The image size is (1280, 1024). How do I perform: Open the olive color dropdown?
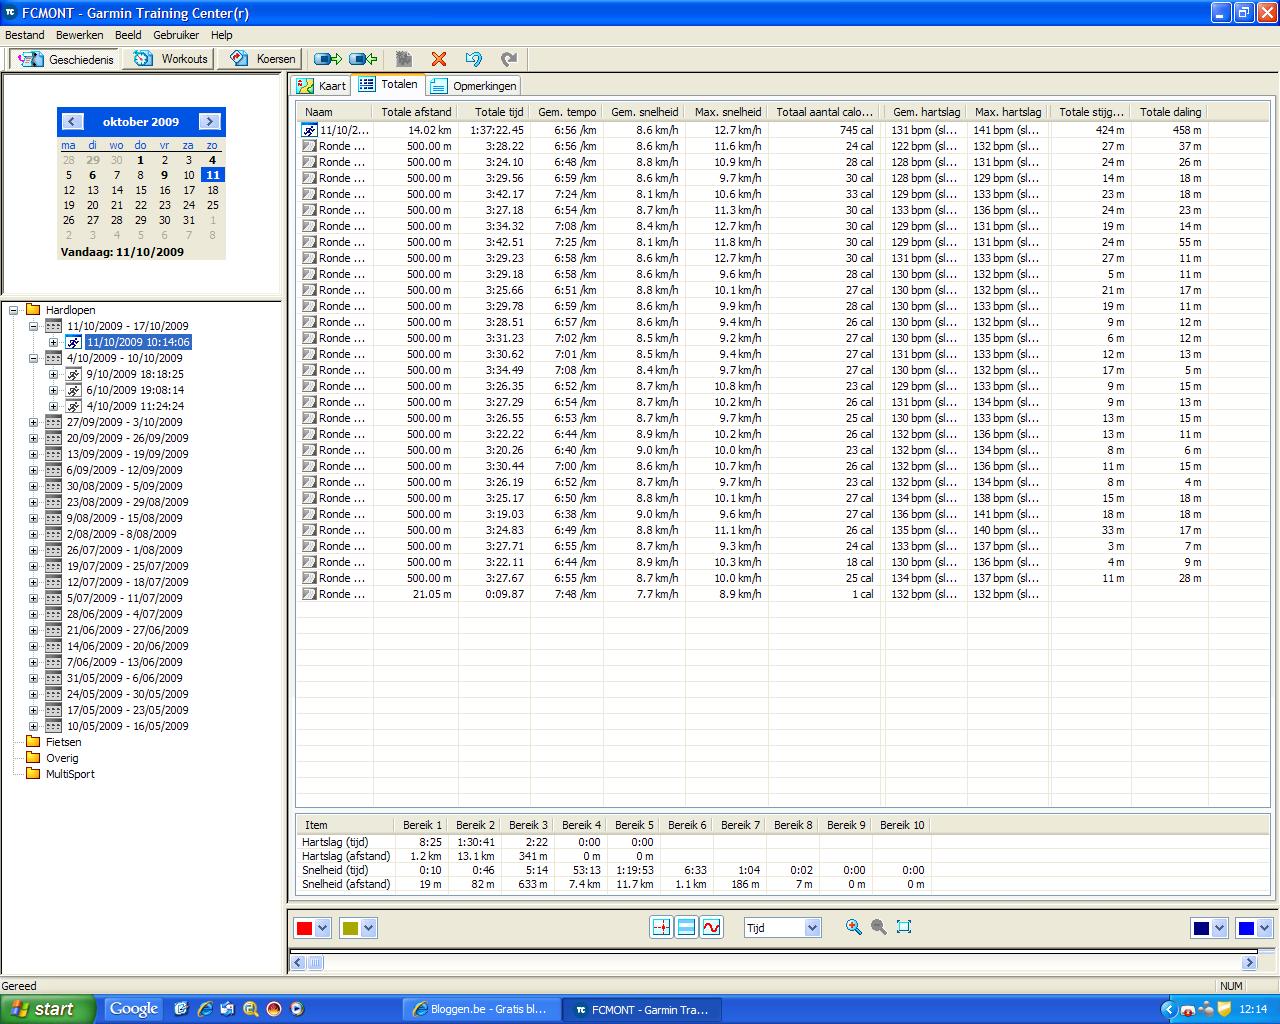tap(368, 928)
